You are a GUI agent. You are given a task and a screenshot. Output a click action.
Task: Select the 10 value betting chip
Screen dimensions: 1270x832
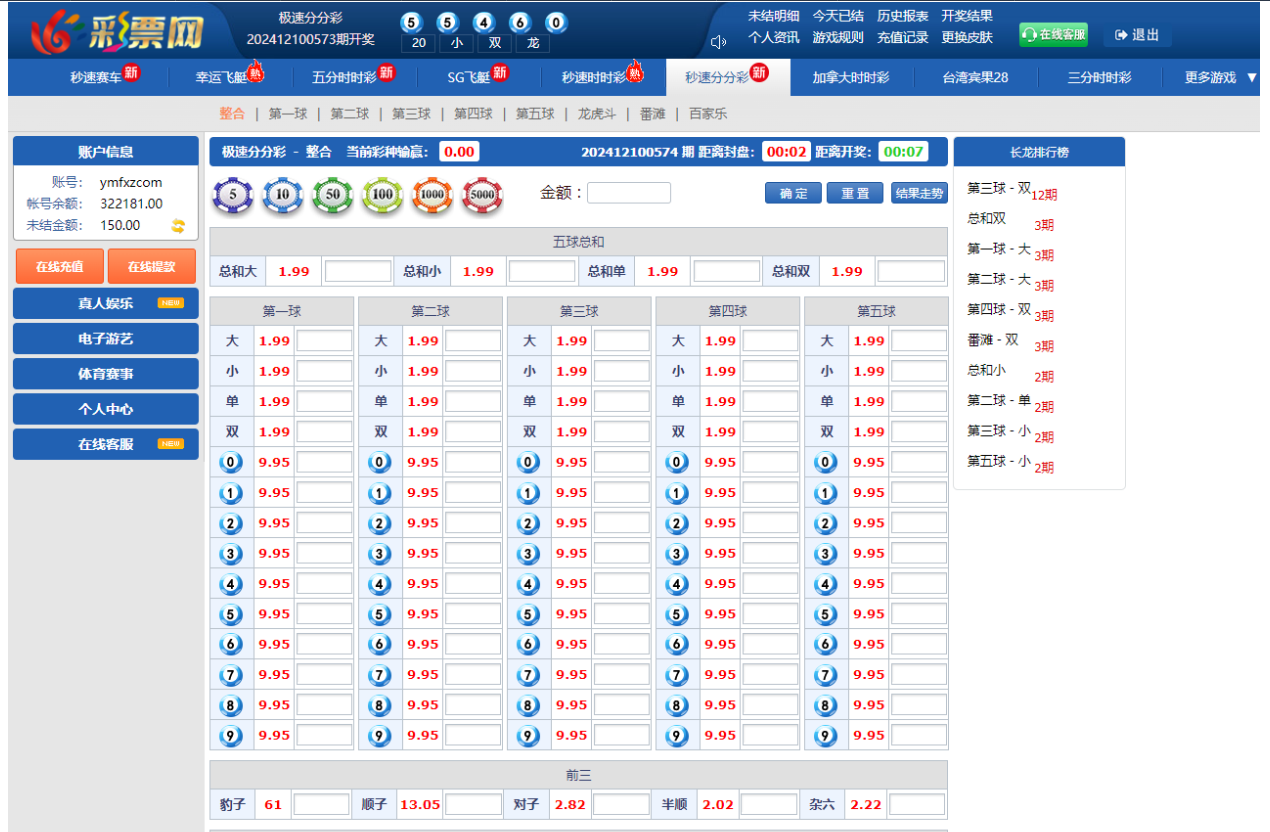point(283,195)
